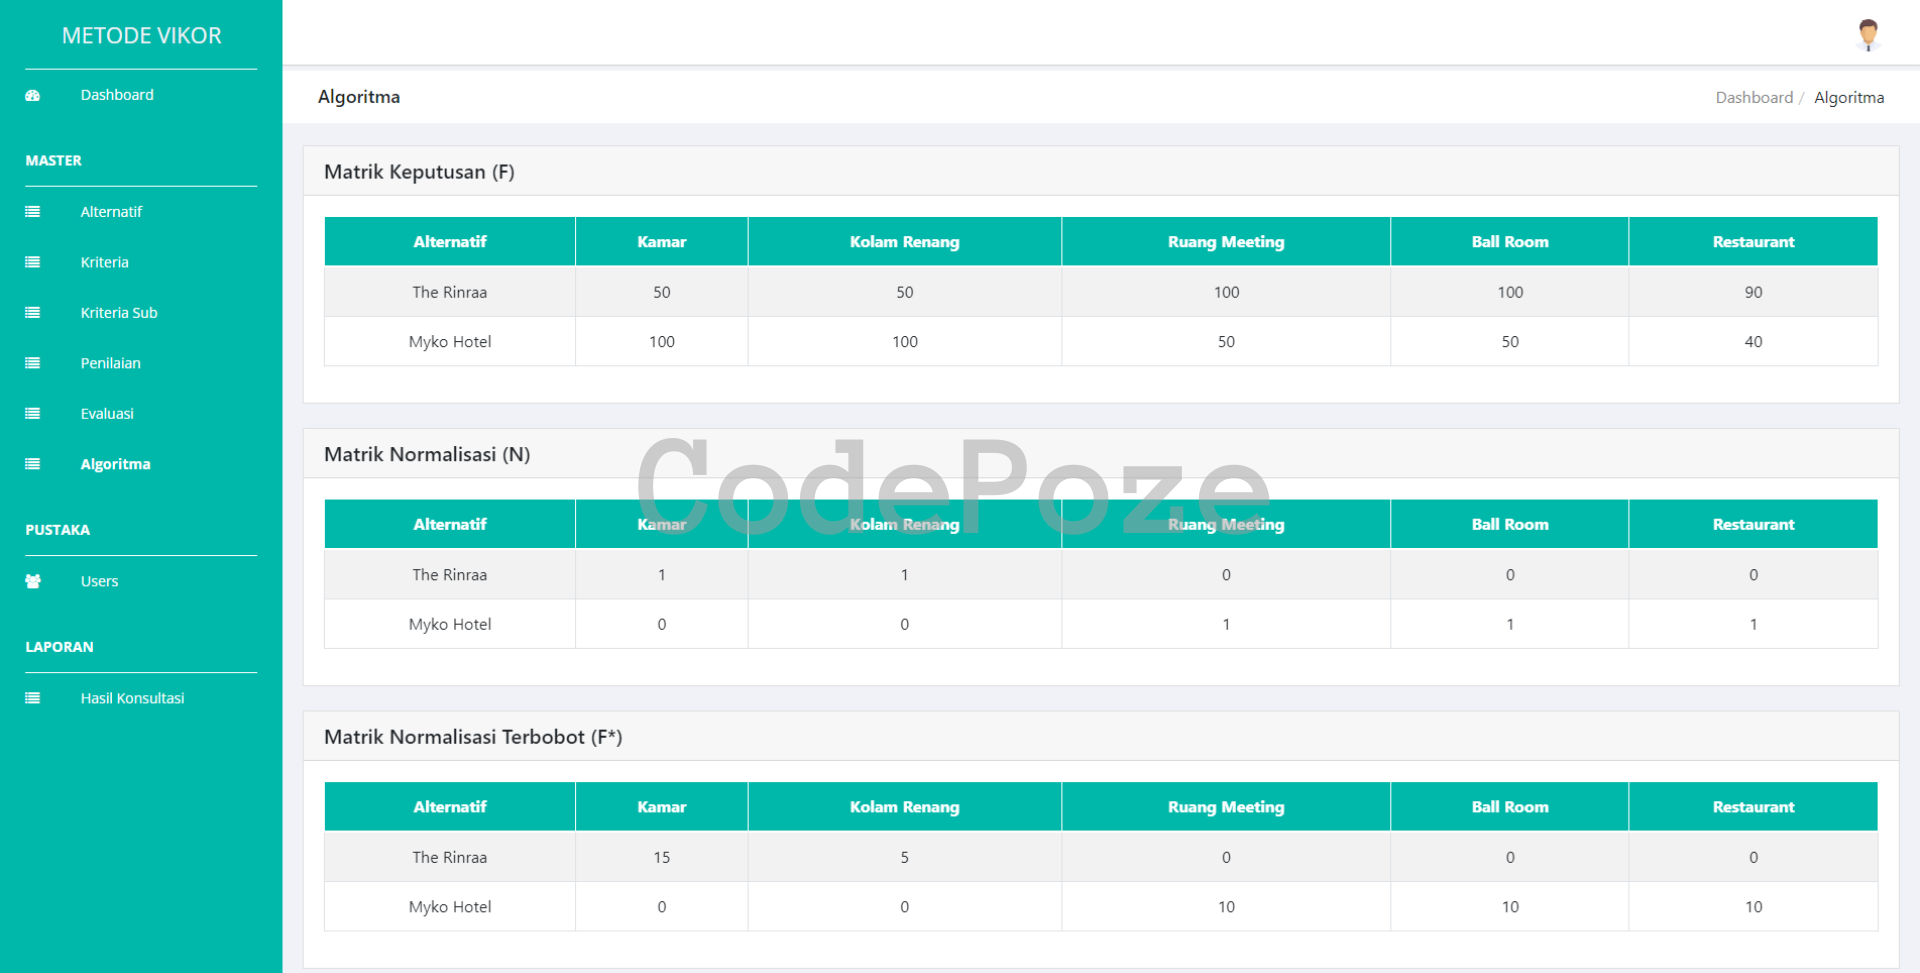Open the user avatar profile menu
This screenshot has height=973, width=1920.
[1867, 34]
